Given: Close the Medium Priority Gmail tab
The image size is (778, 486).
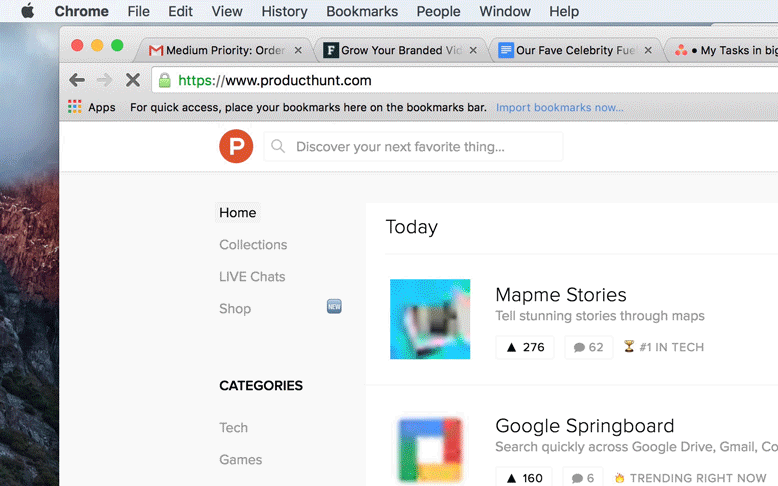Looking at the screenshot, I should click(298, 50).
